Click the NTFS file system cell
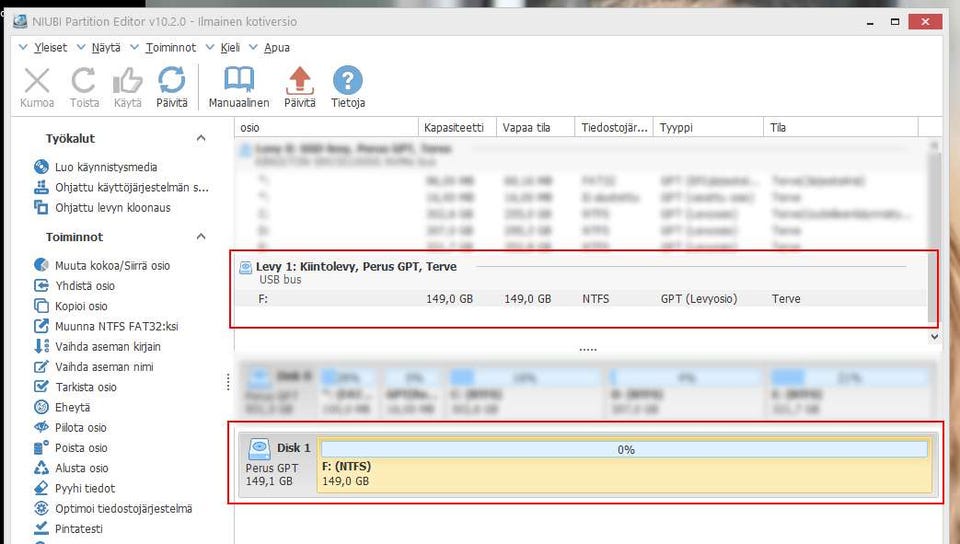Viewport: 960px width, 544px height. tap(595, 299)
